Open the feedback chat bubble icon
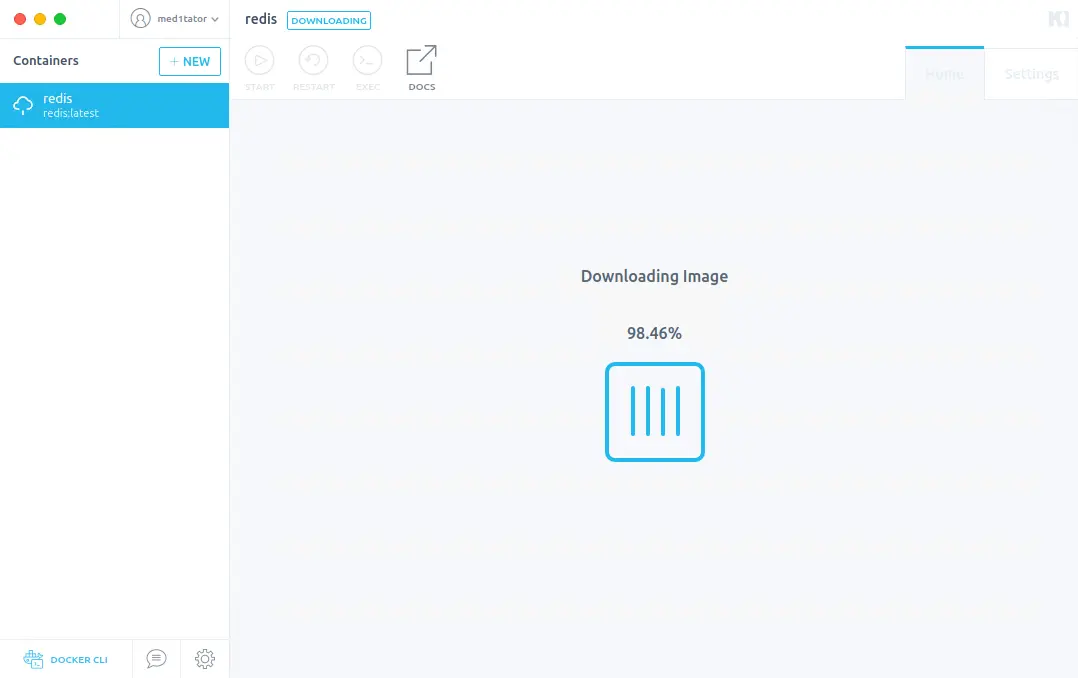The image size is (1078, 678). [156, 659]
